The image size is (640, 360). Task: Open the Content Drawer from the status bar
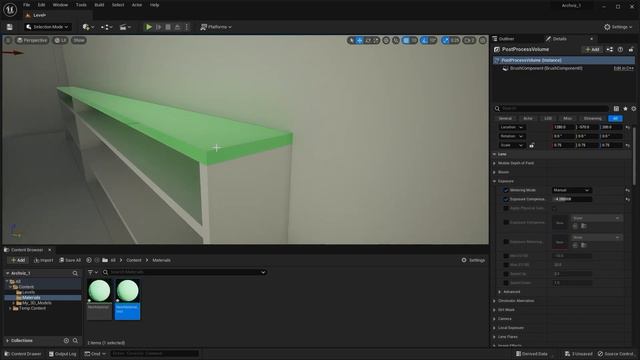23,354
